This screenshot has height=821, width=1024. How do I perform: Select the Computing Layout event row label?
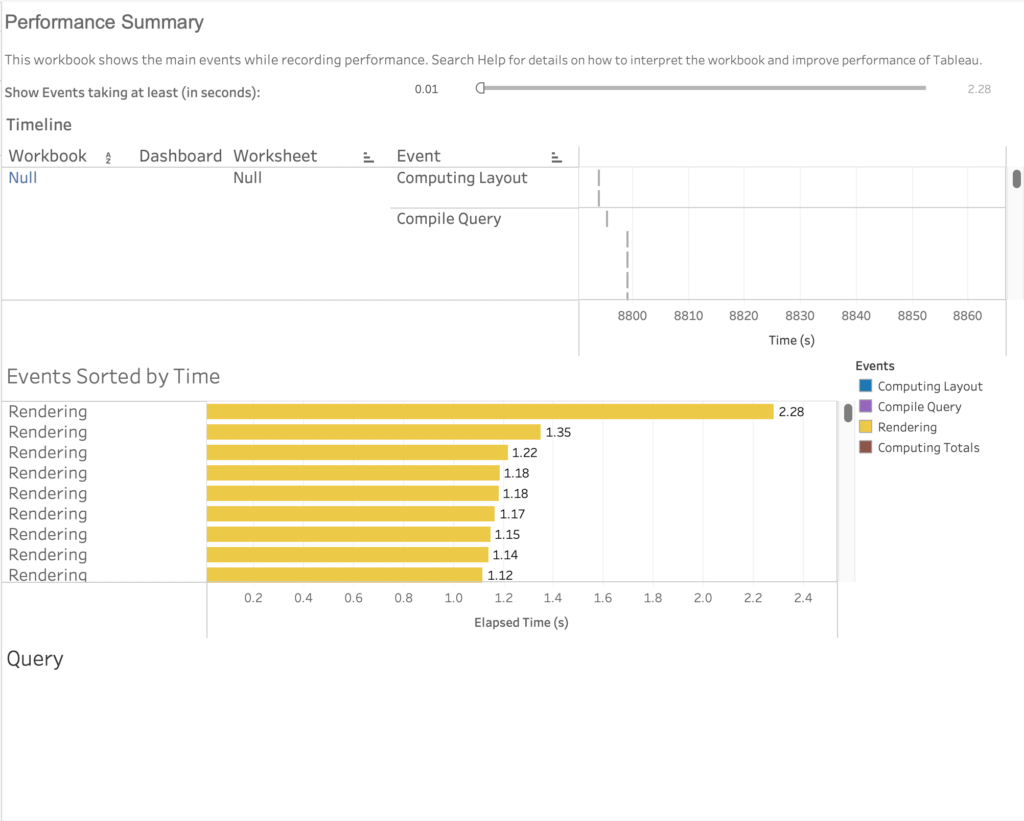coord(461,178)
